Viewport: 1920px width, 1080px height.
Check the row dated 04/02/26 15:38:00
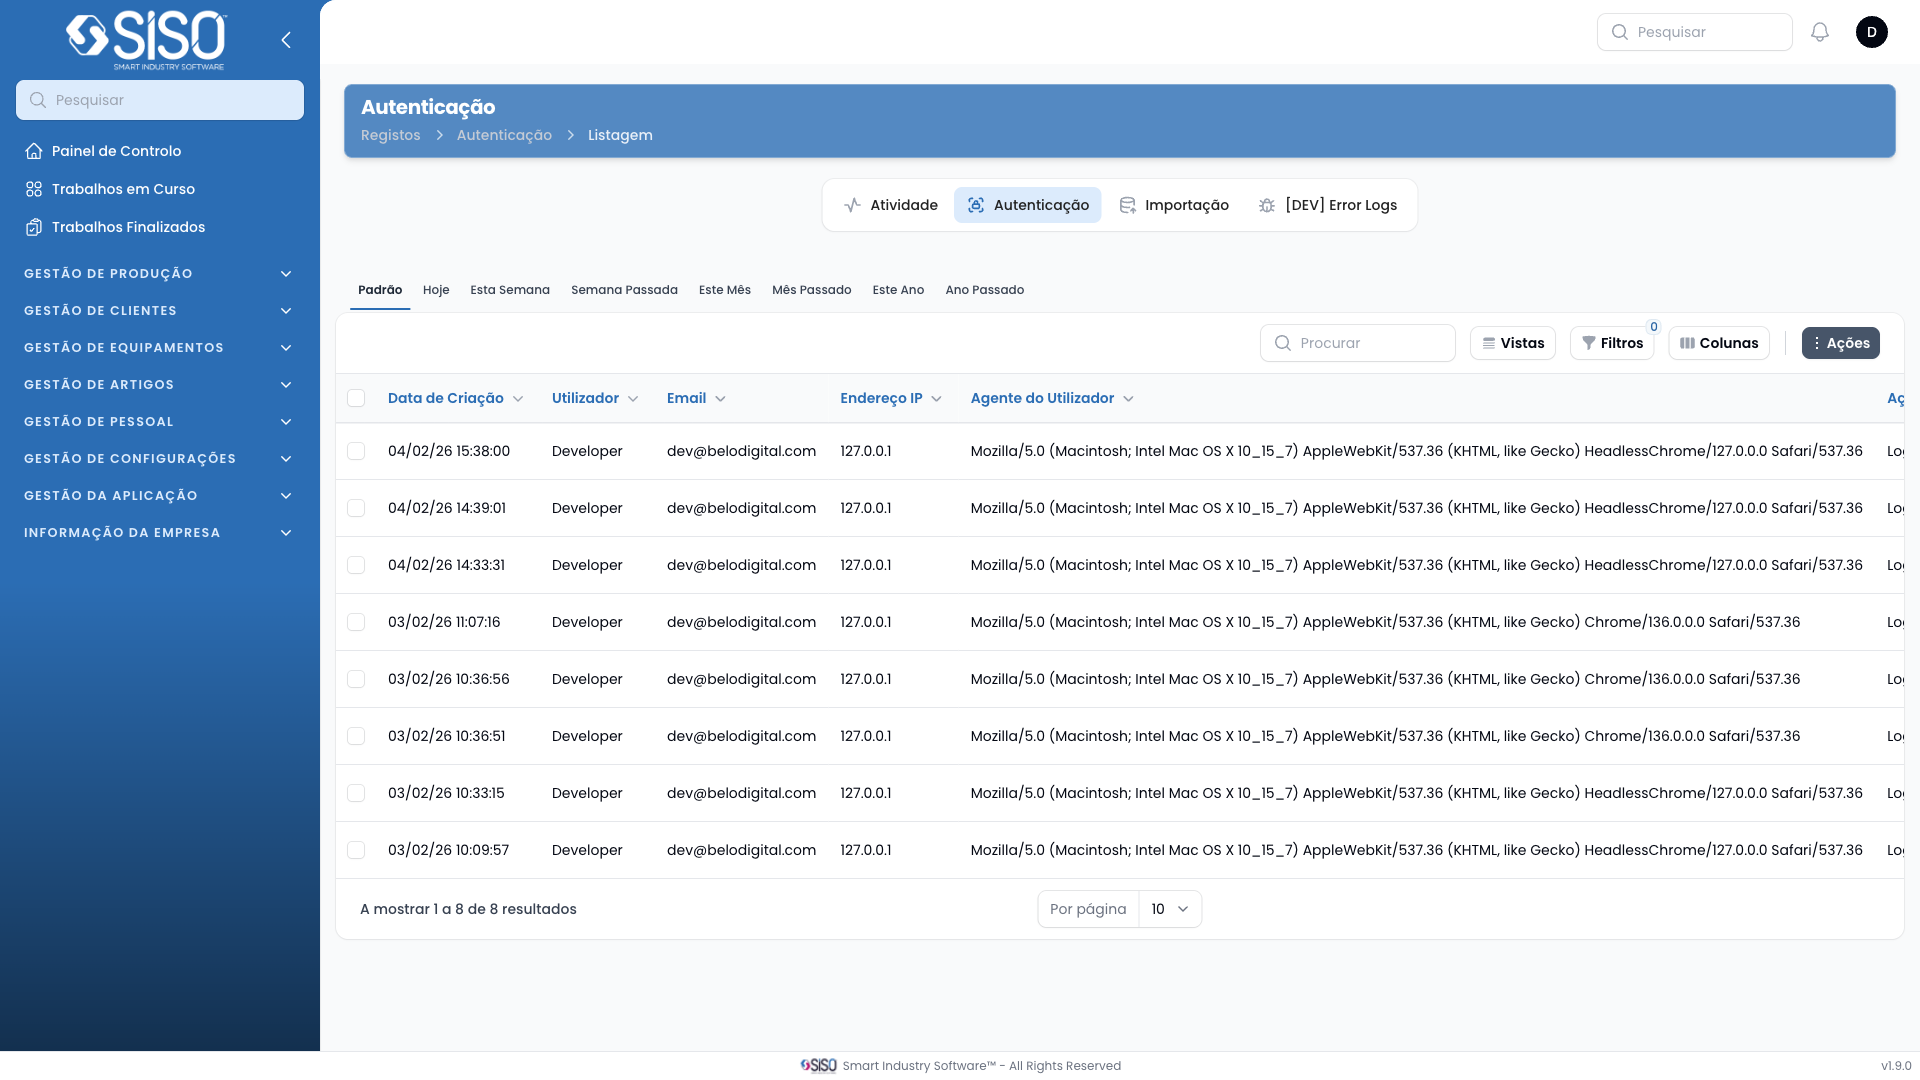(356, 451)
